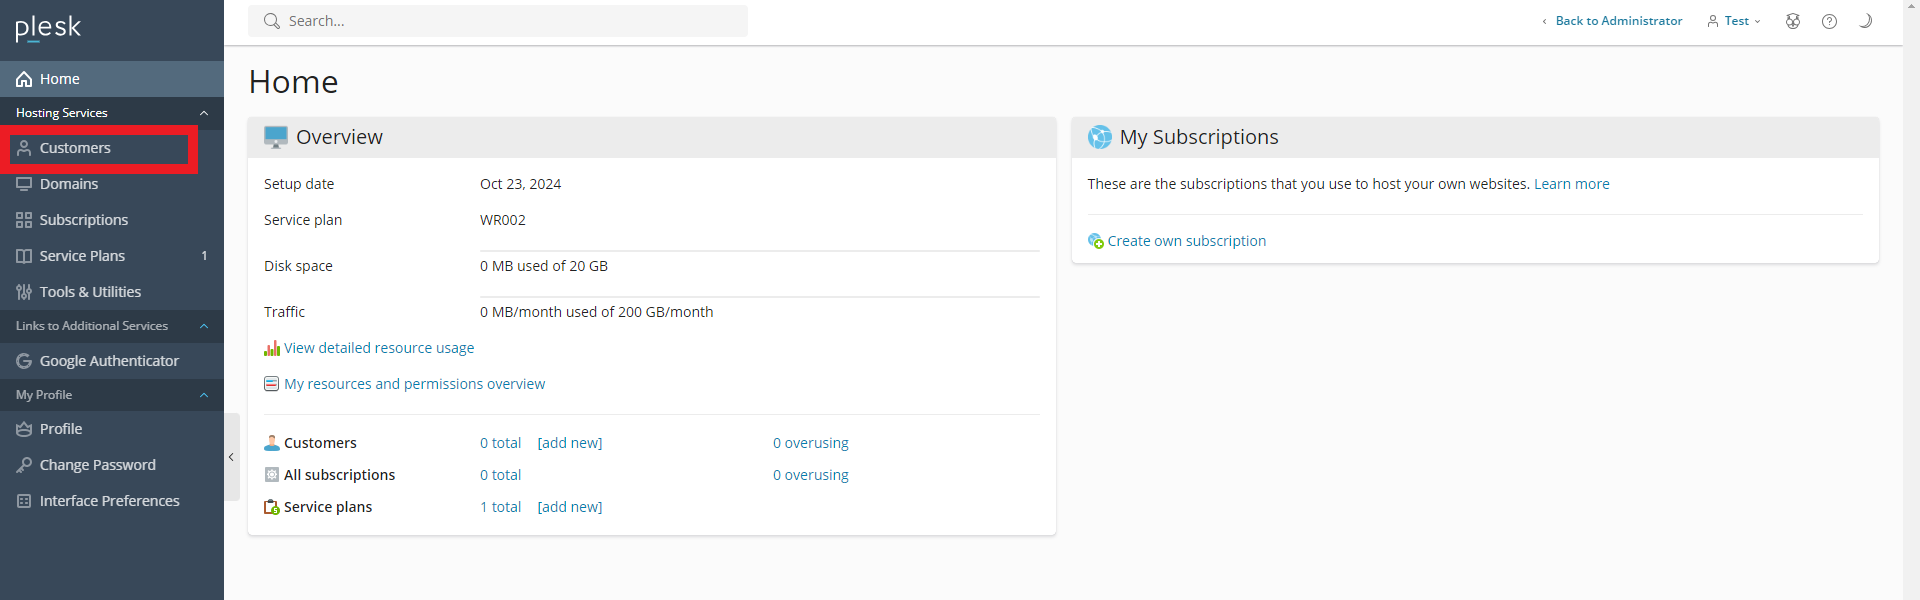Toggle dark mode moon icon
1920x600 pixels.
tap(1865, 21)
